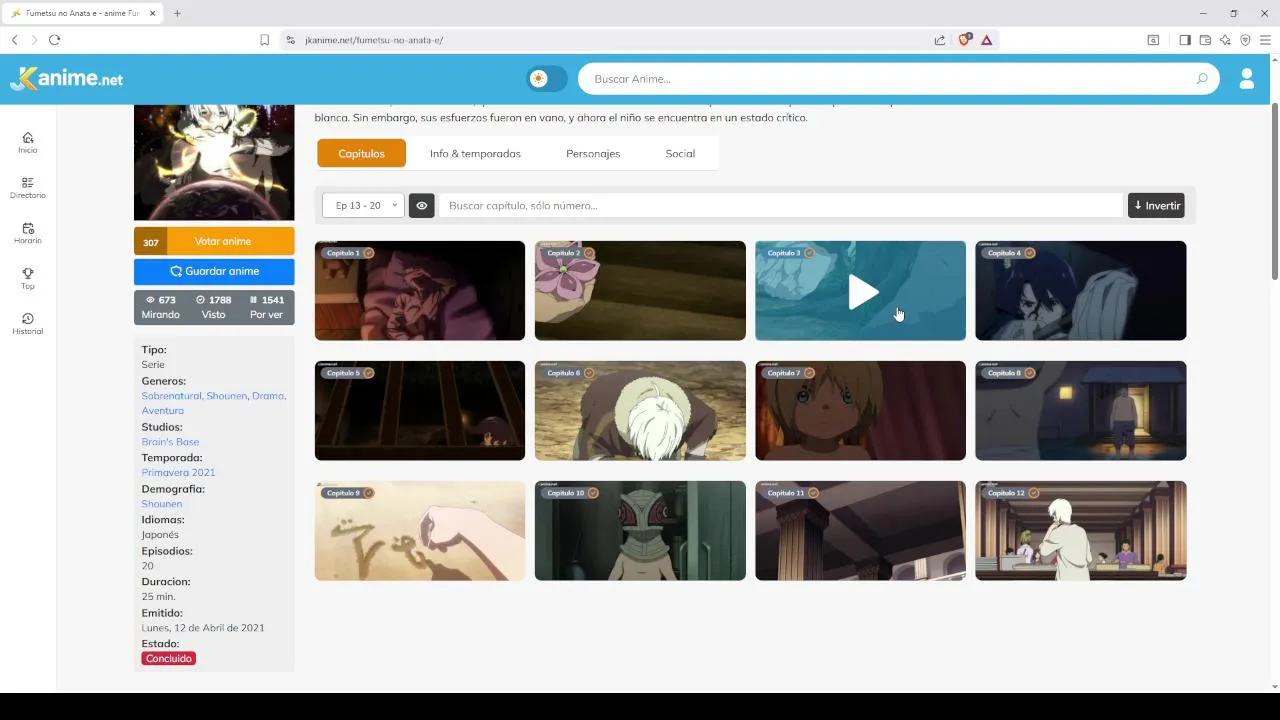Open the Shounen genre link
1280x720 pixels.
click(x=226, y=396)
